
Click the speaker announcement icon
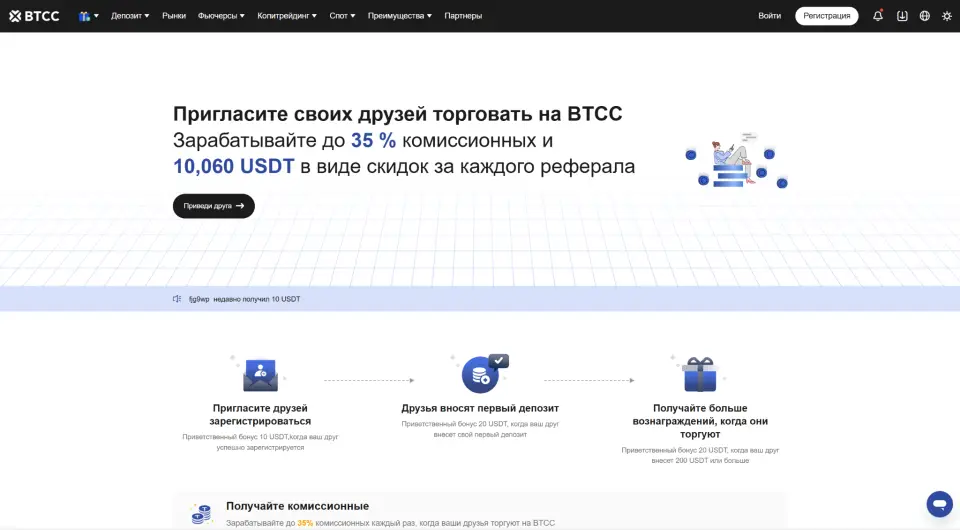[x=177, y=299]
